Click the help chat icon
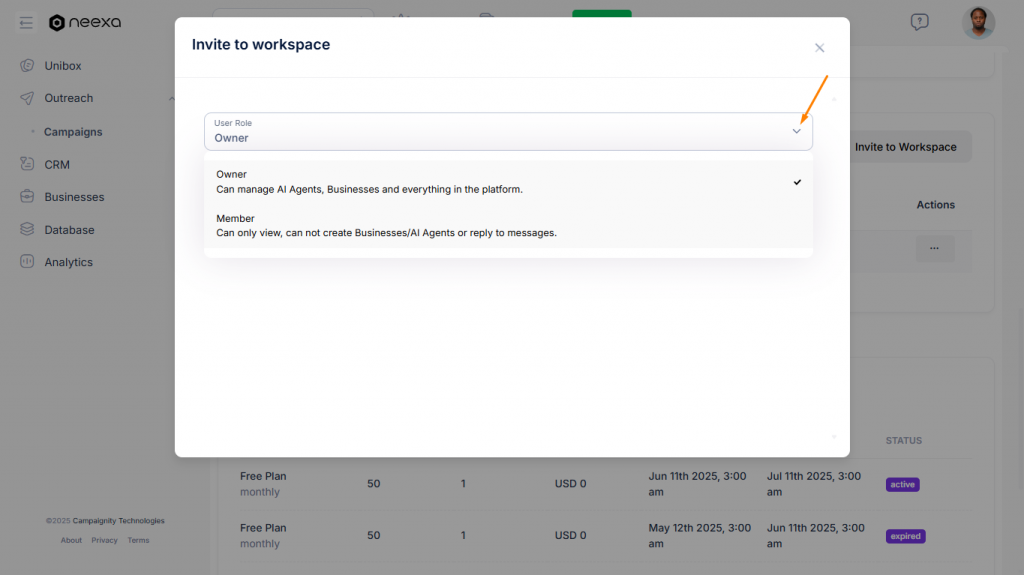The width and height of the screenshot is (1024, 575). pyautogui.click(x=920, y=22)
